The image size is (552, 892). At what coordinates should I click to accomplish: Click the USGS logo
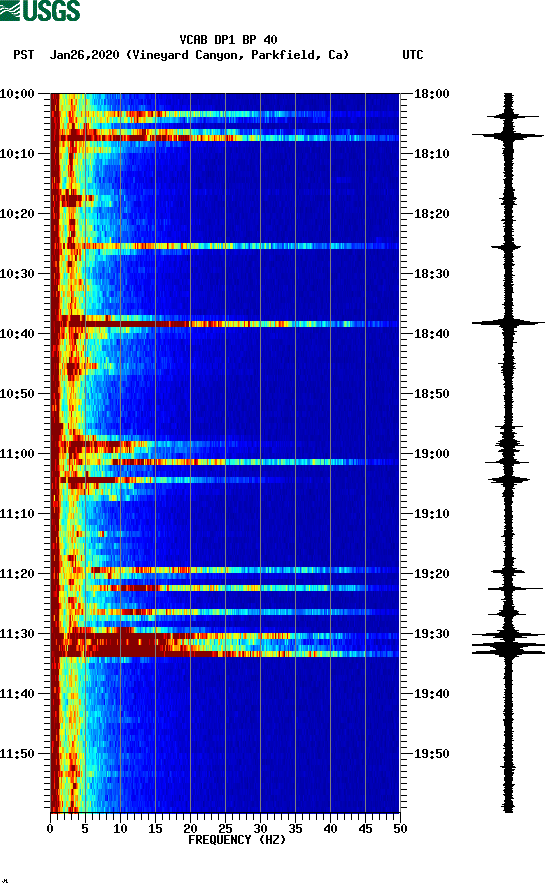(40, 10)
